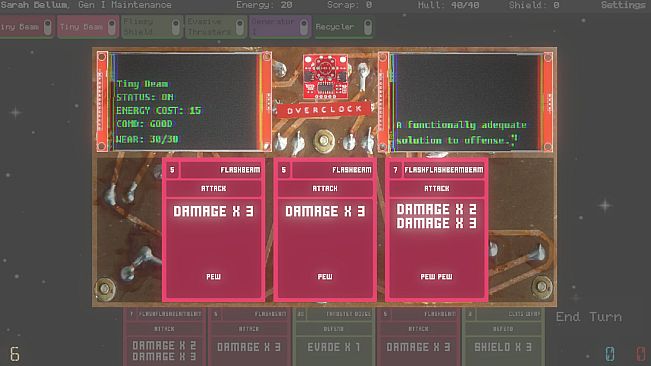651x366 pixels.
Task: Click the blue card pile icon
Action: [x=609, y=353]
